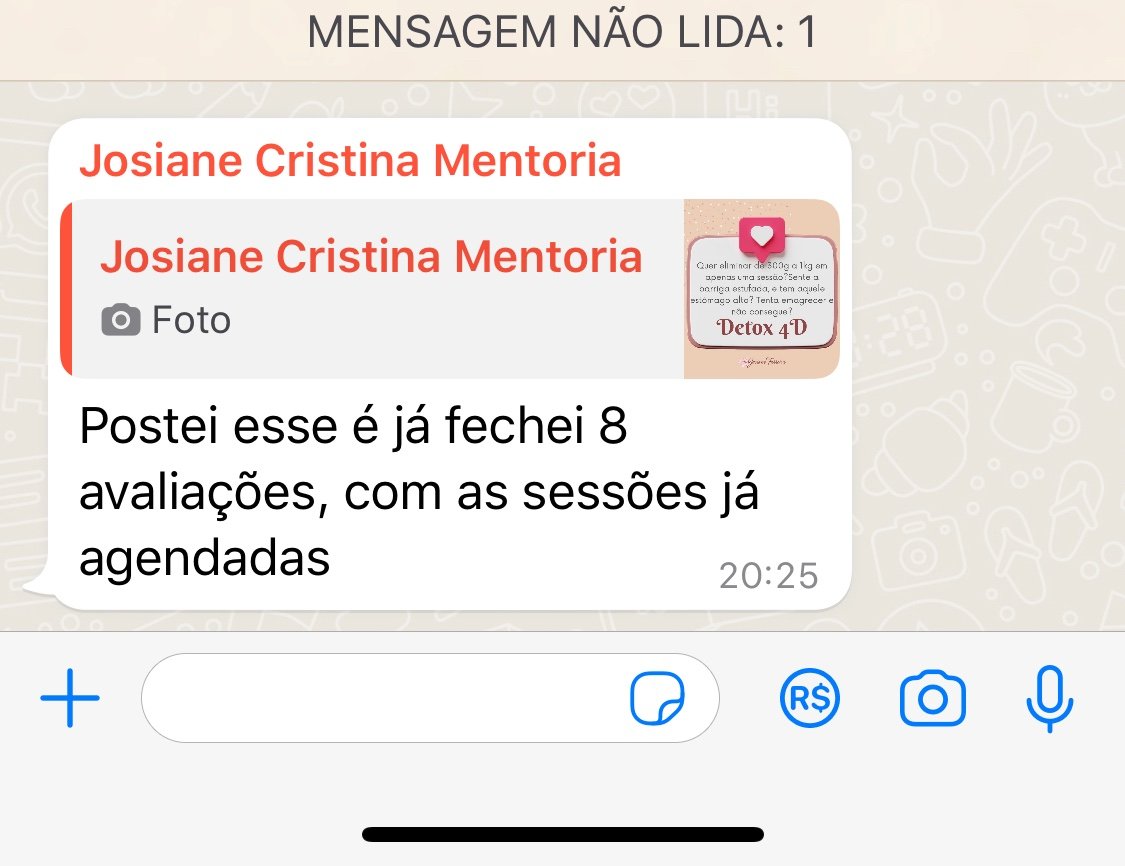Select the Foto label in quoted reply
Screen dimensions: 1125x866
click(x=192, y=320)
